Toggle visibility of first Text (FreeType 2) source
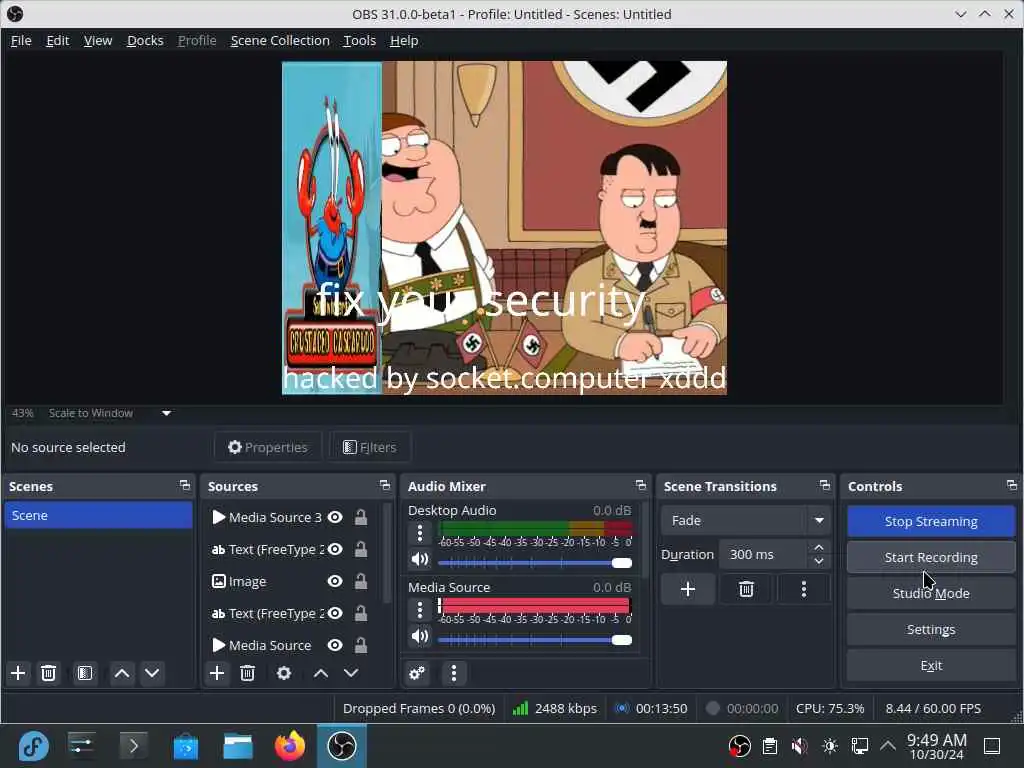This screenshot has width=1024, height=768. coord(335,549)
